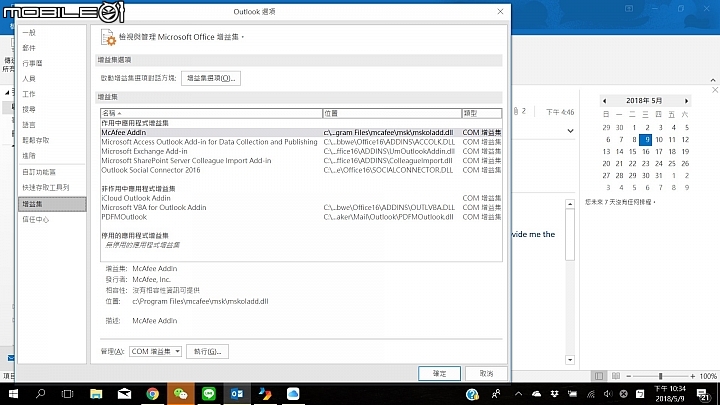
Task: Open the Mail app from the taskbar
Action: pos(124,394)
